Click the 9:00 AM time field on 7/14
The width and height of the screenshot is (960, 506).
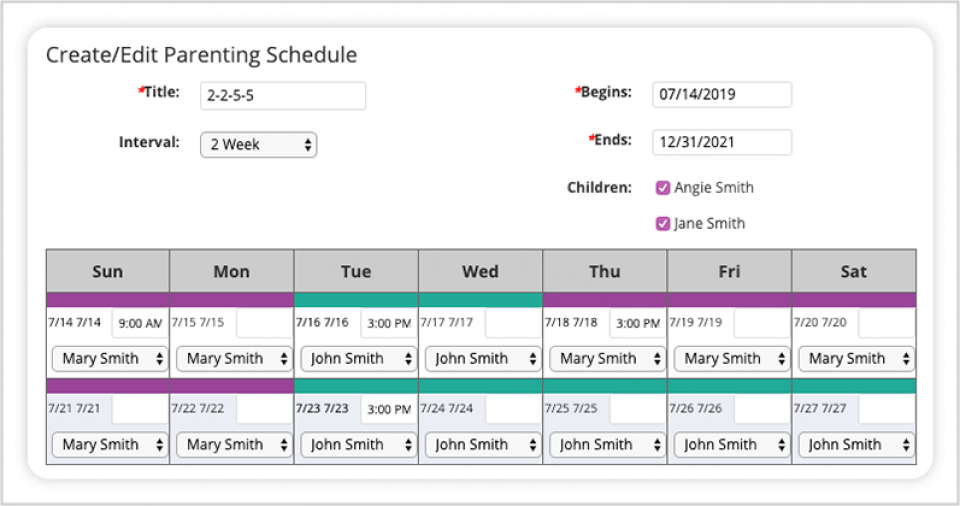click(138, 323)
